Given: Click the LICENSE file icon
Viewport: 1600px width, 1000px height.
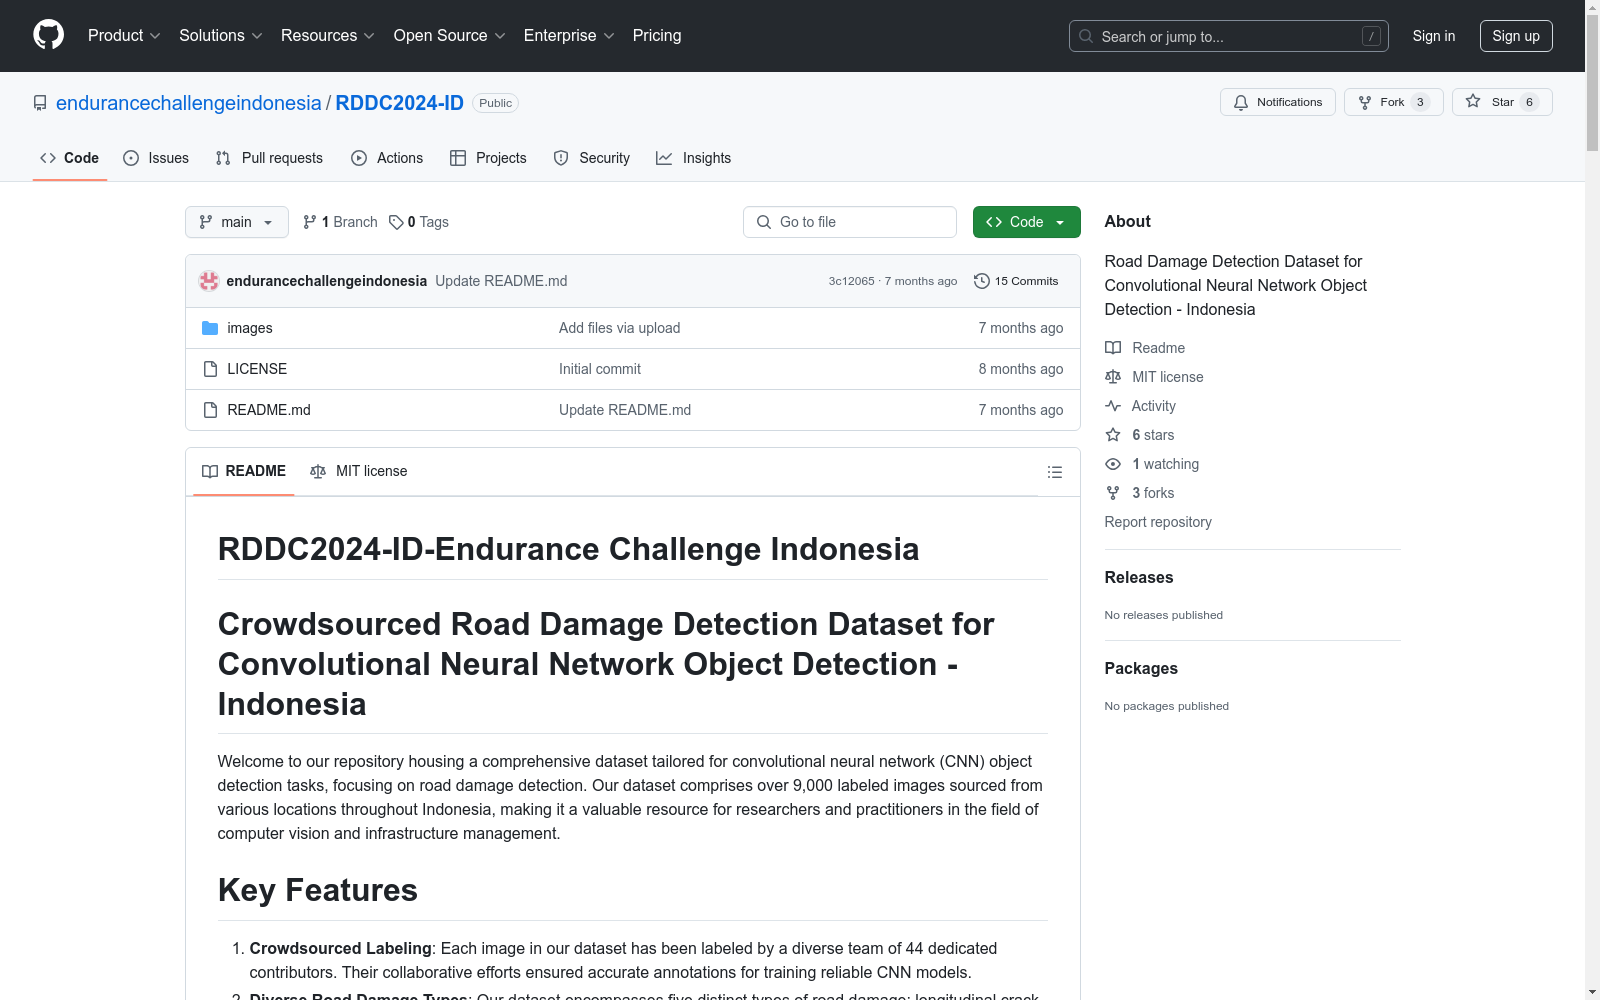Looking at the screenshot, I should click(x=210, y=369).
